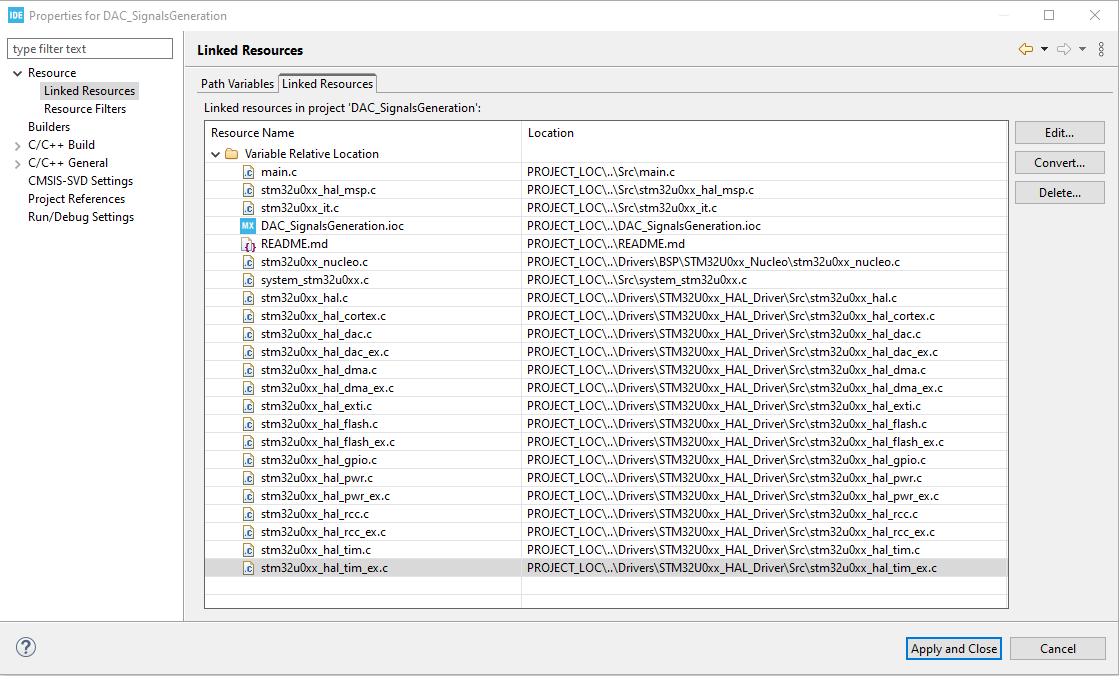The height and width of the screenshot is (676, 1119).
Task: Click the type filter text field
Action: pos(89,48)
